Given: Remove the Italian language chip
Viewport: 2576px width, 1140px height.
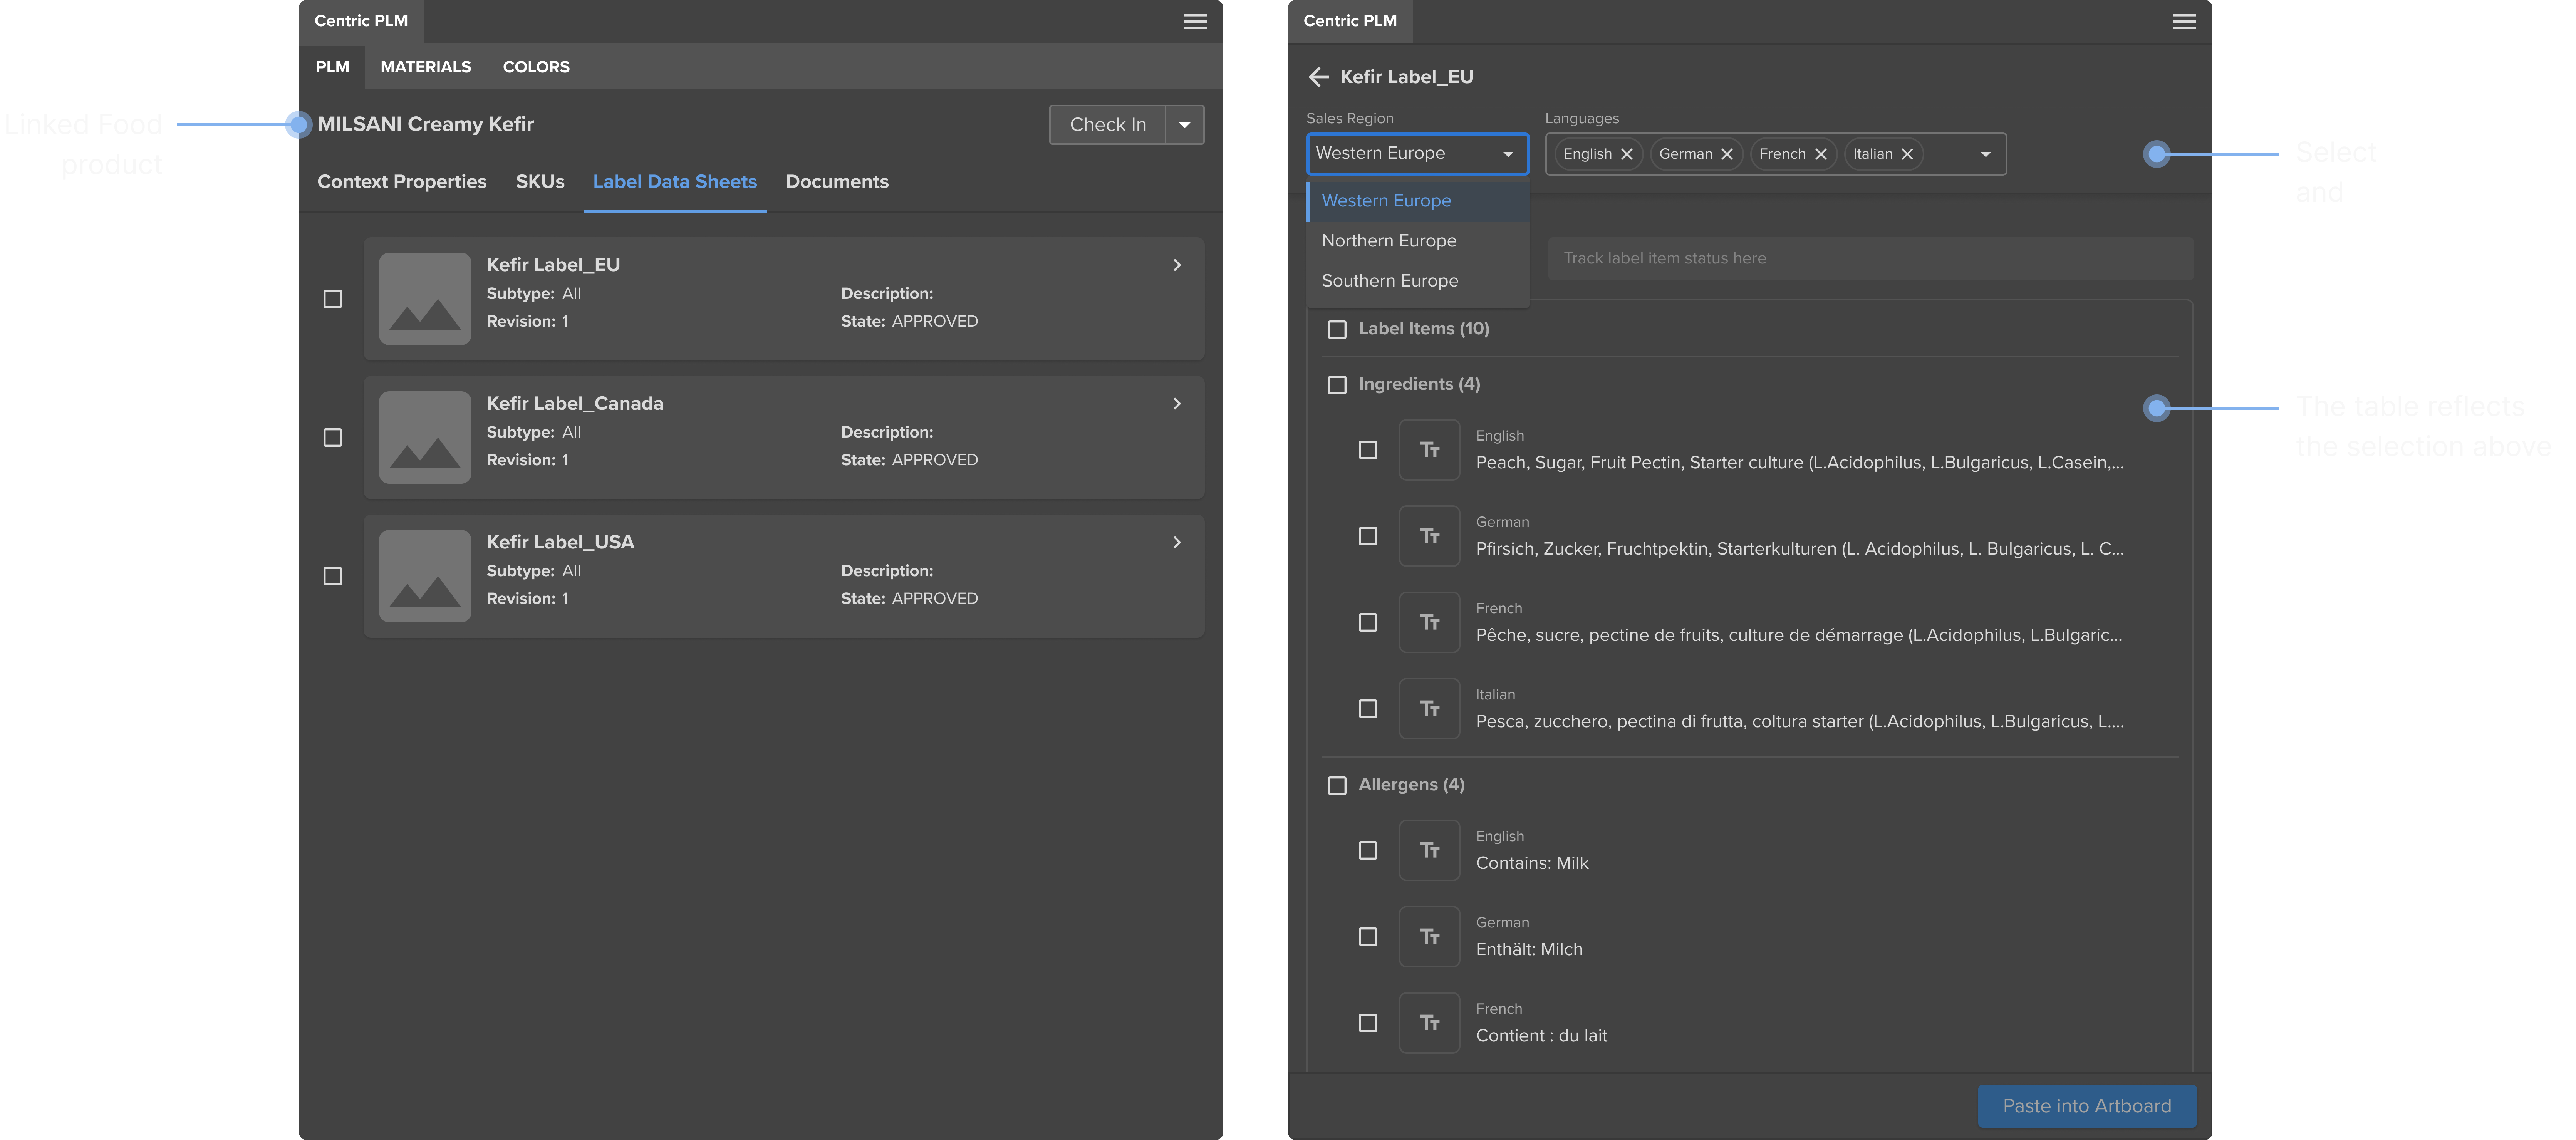Looking at the screenshot, I should pyautogui.click(x=1907, y=154).
